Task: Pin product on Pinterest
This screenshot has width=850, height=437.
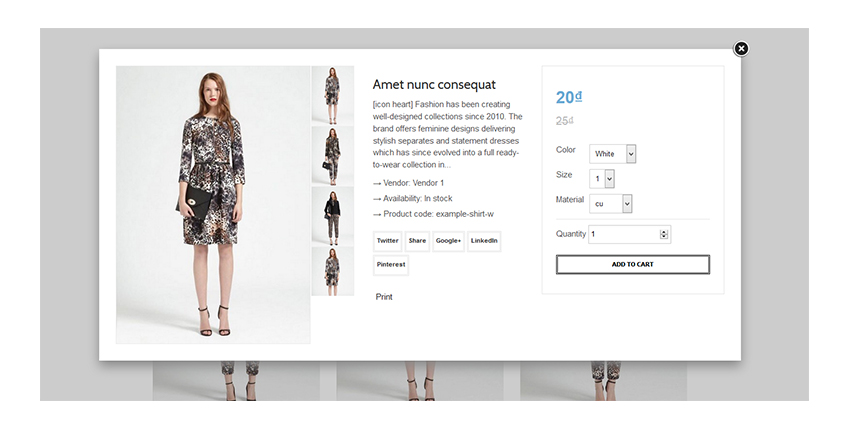Action: click(391, 265)
